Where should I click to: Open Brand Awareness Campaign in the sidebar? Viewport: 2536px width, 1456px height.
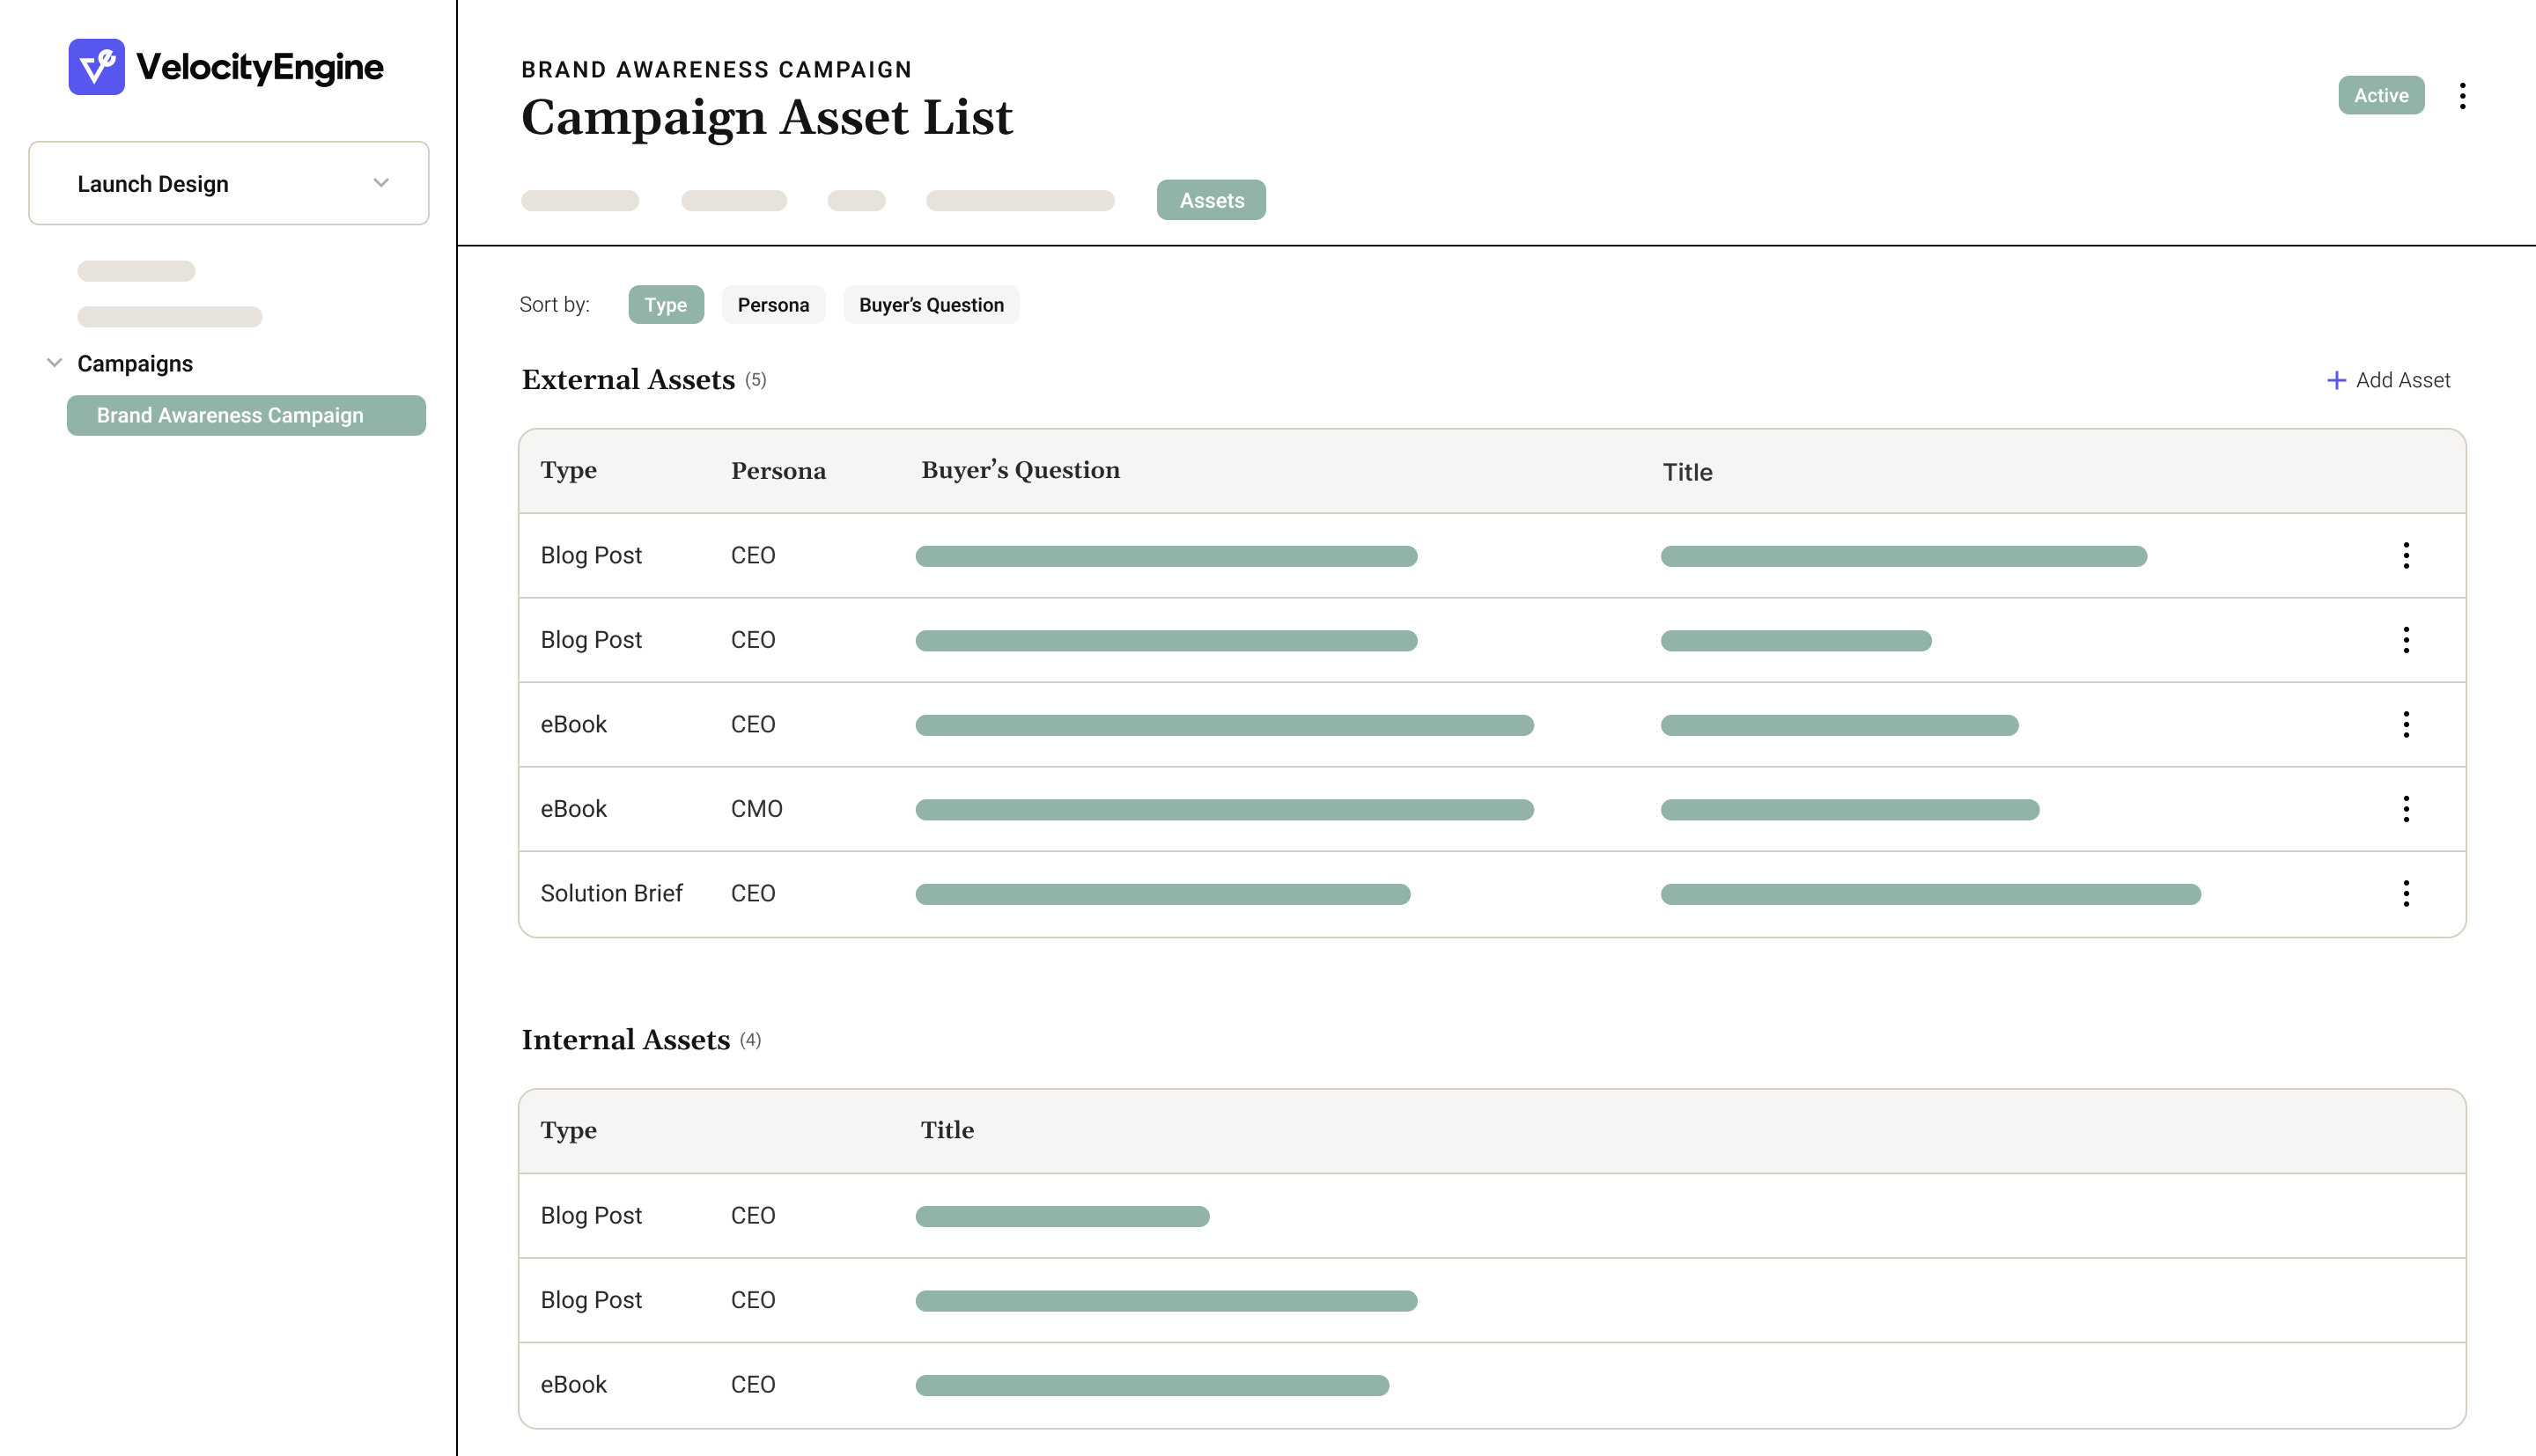click(246, 415)
